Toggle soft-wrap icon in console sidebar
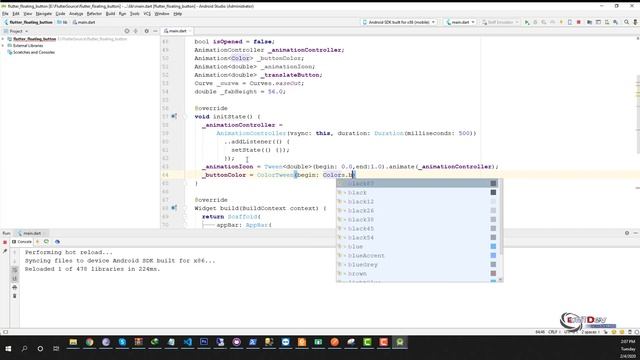The image size is (640, 360). 15,270
